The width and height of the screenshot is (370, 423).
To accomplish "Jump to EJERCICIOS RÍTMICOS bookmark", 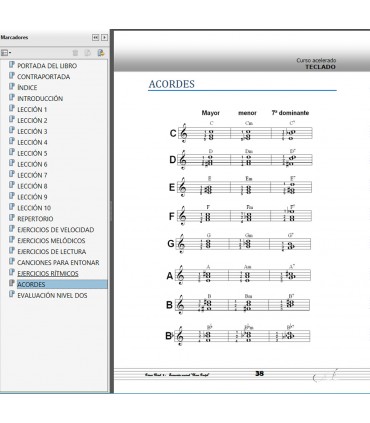I will (48, 273).
